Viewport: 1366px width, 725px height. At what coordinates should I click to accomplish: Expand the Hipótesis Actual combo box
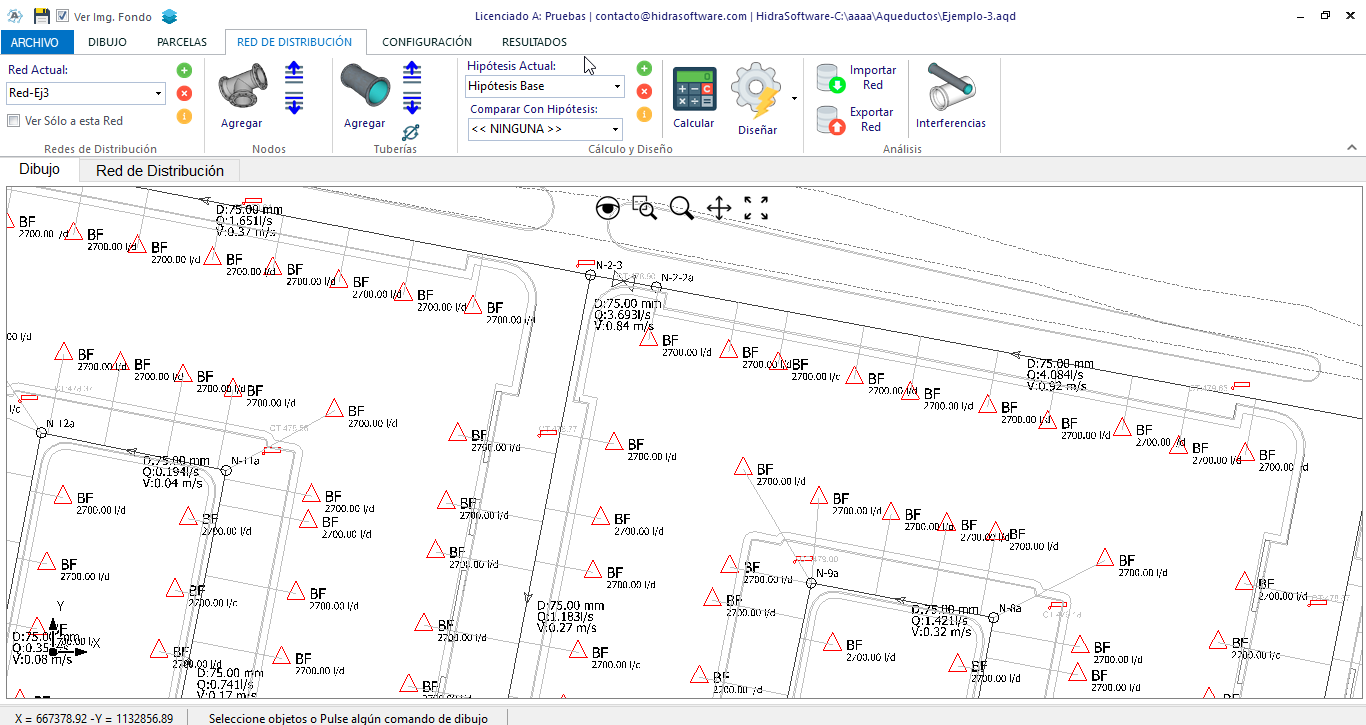click(x=545, y=86)
